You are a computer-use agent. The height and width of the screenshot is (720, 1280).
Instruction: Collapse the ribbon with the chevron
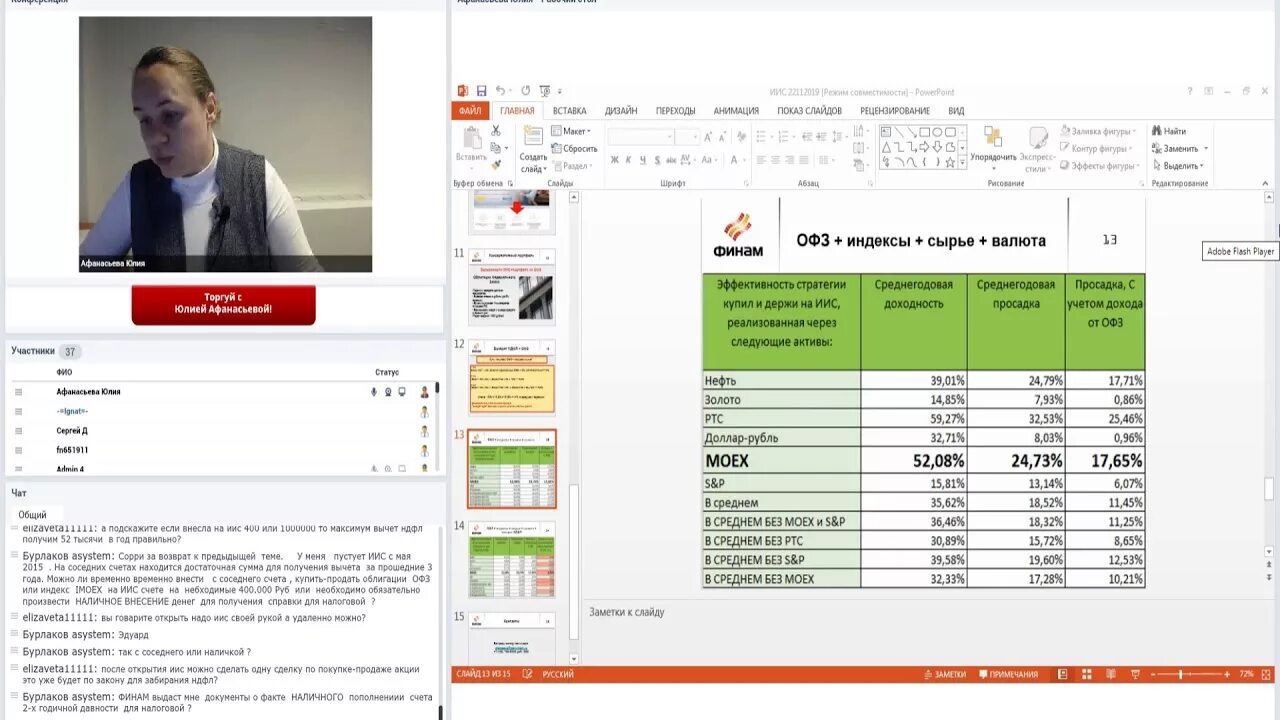(1266, 183)
